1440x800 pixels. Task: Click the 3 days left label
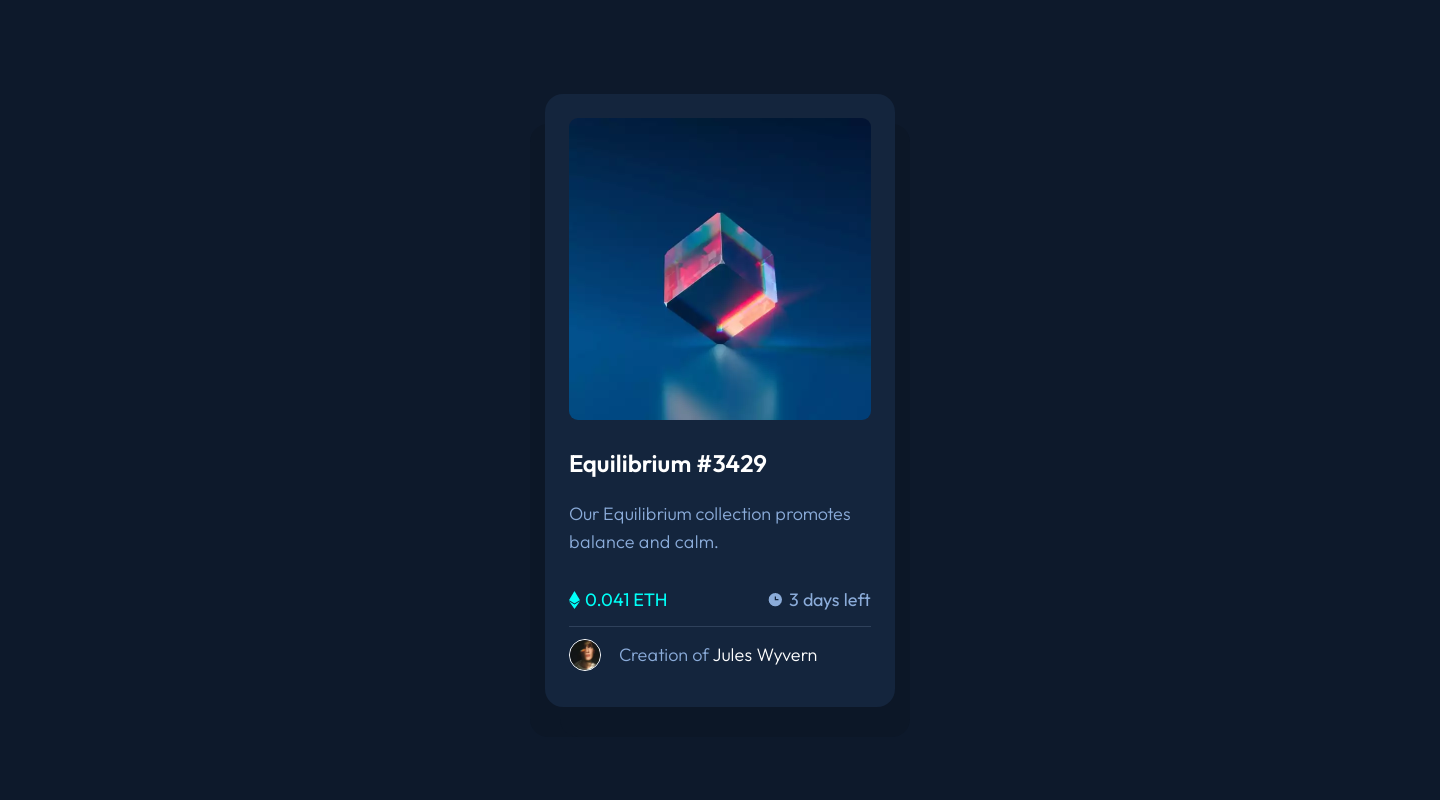[829, 600]
